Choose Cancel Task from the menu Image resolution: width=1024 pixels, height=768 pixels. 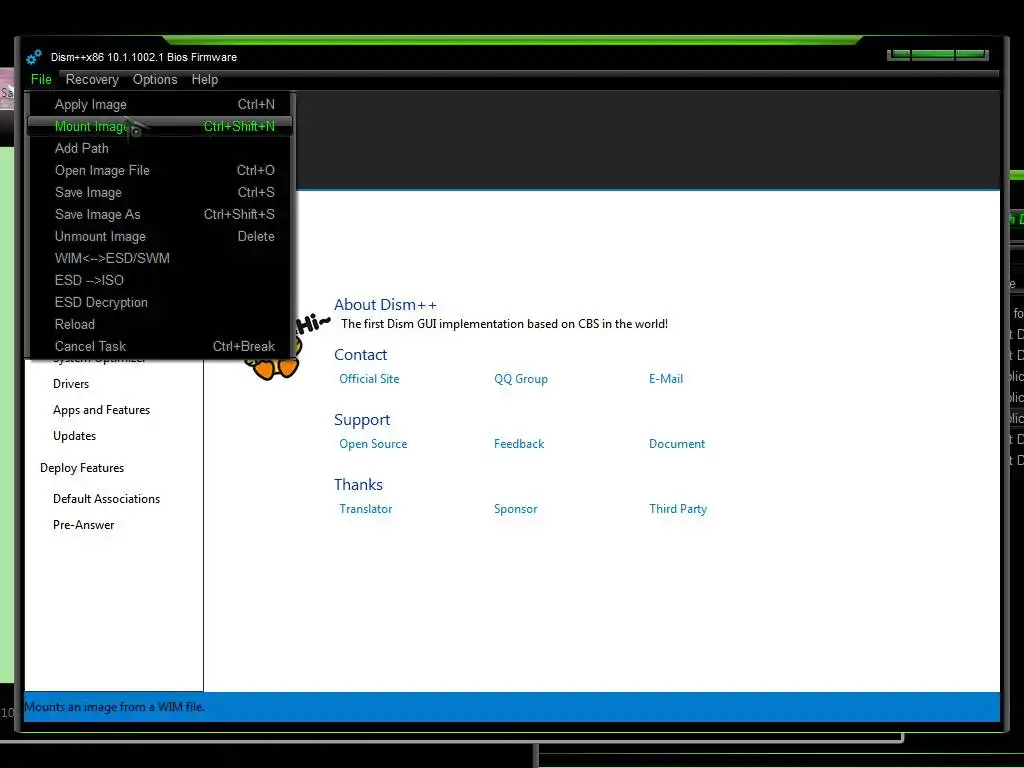coord(160,346)
